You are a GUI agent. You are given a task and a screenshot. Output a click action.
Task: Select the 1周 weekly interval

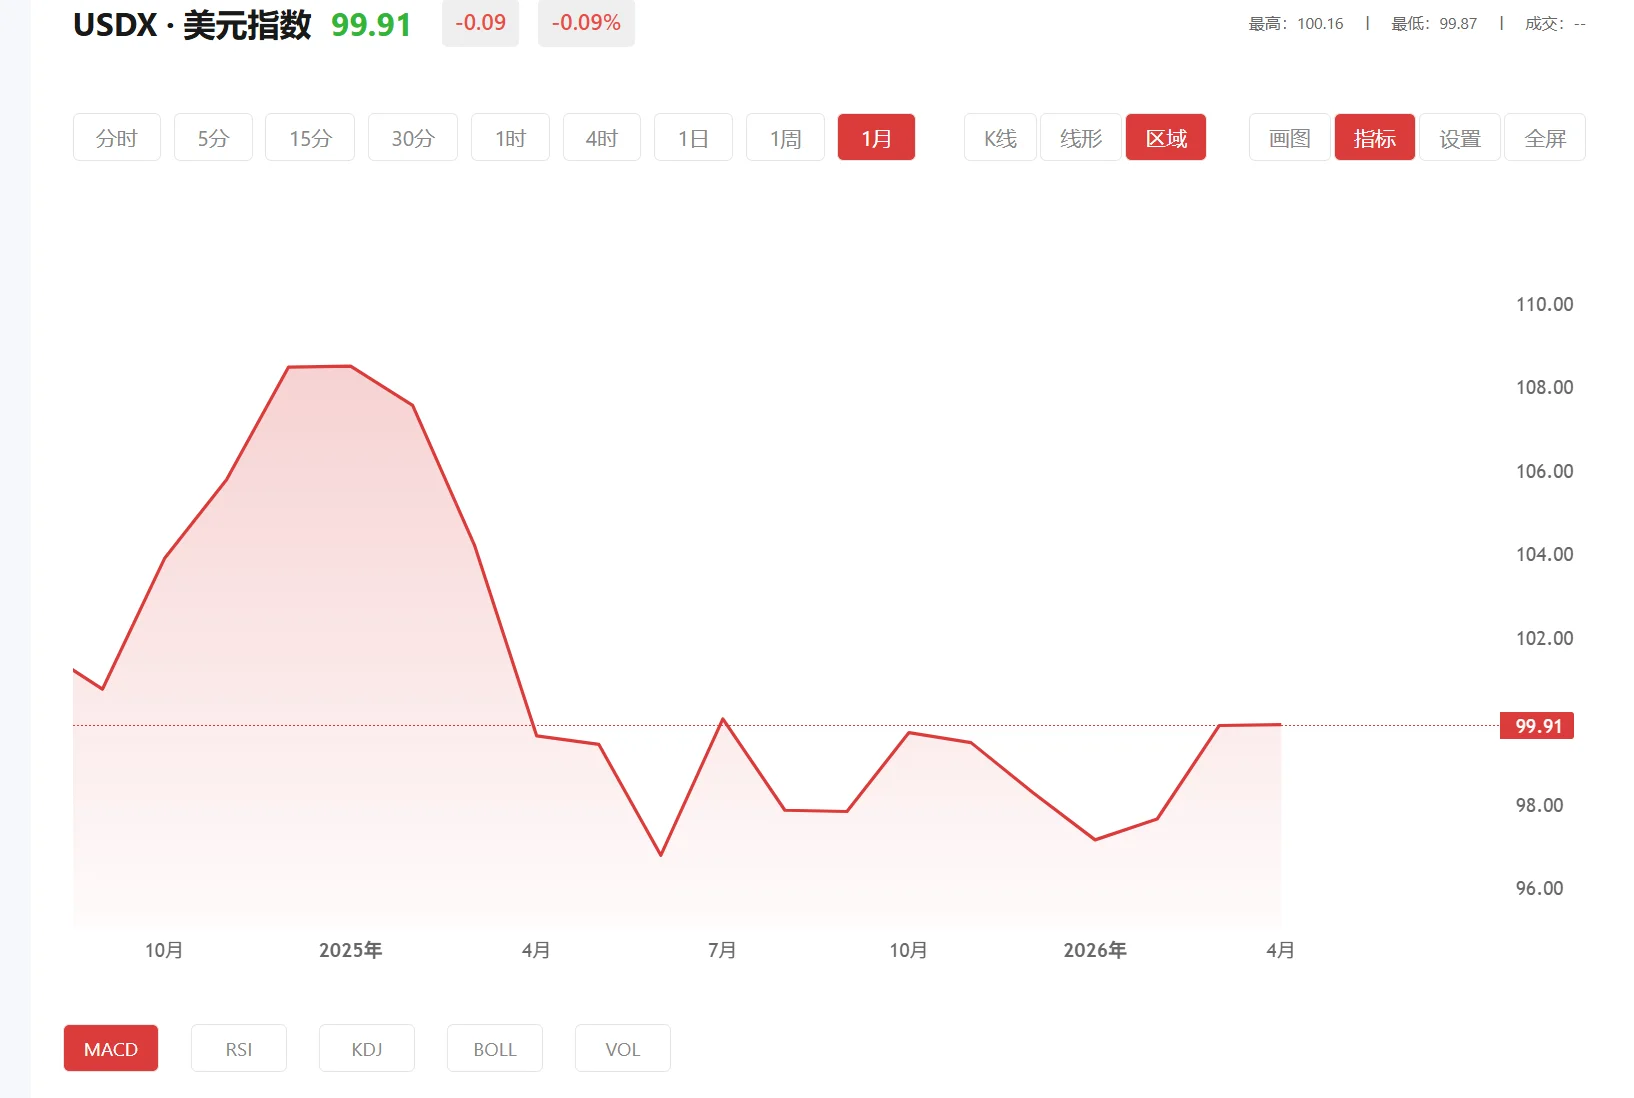(785, 138)
